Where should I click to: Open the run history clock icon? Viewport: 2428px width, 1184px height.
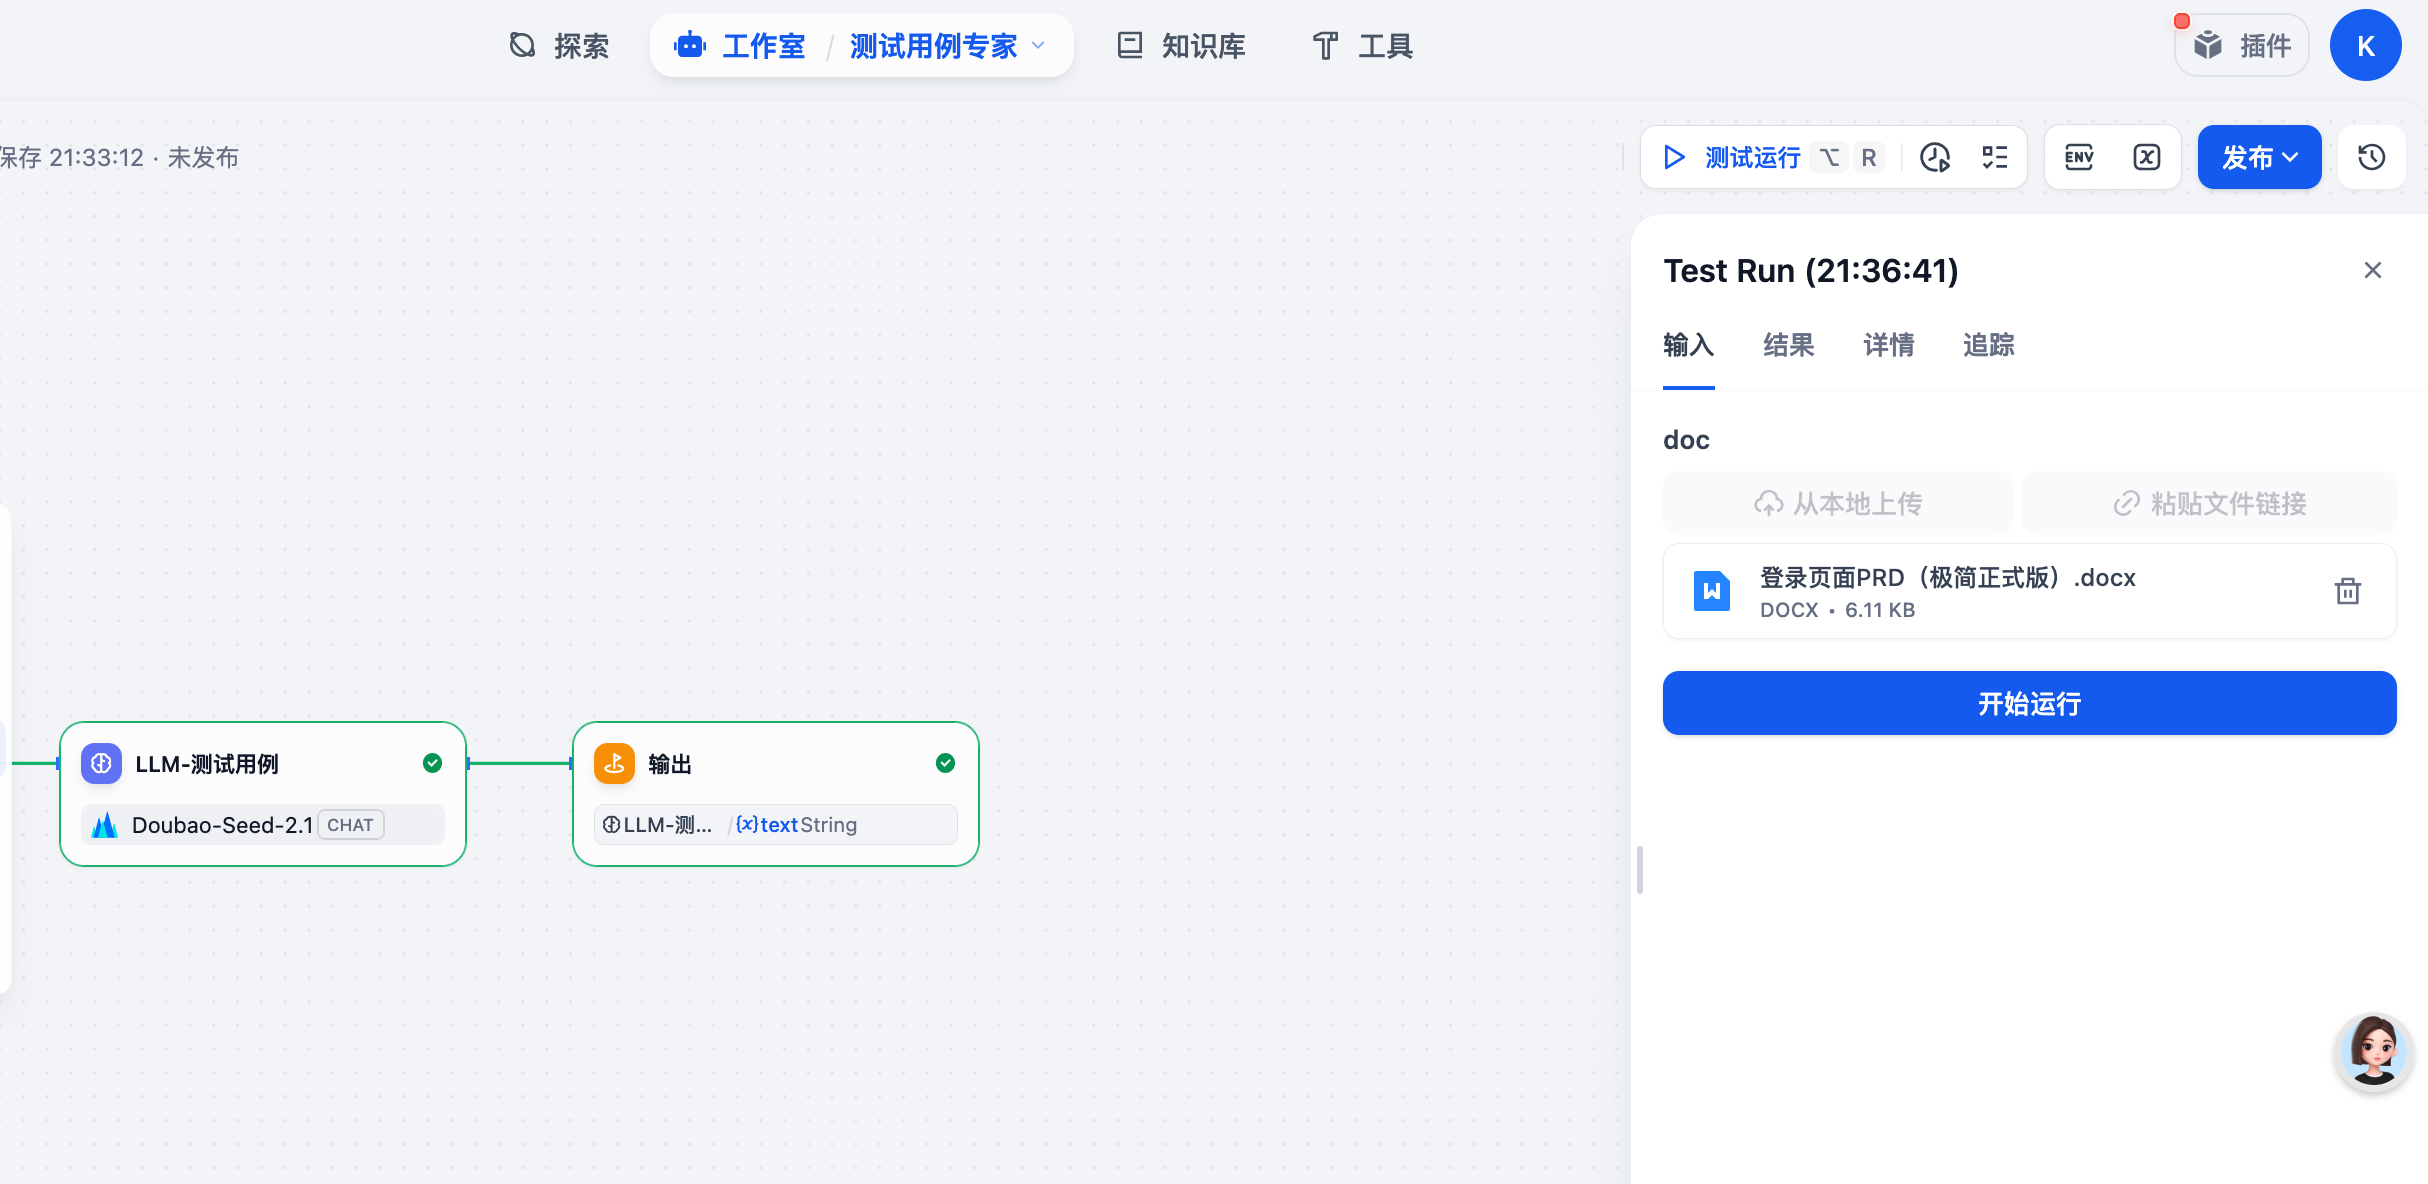click(x=1935, y=157)
